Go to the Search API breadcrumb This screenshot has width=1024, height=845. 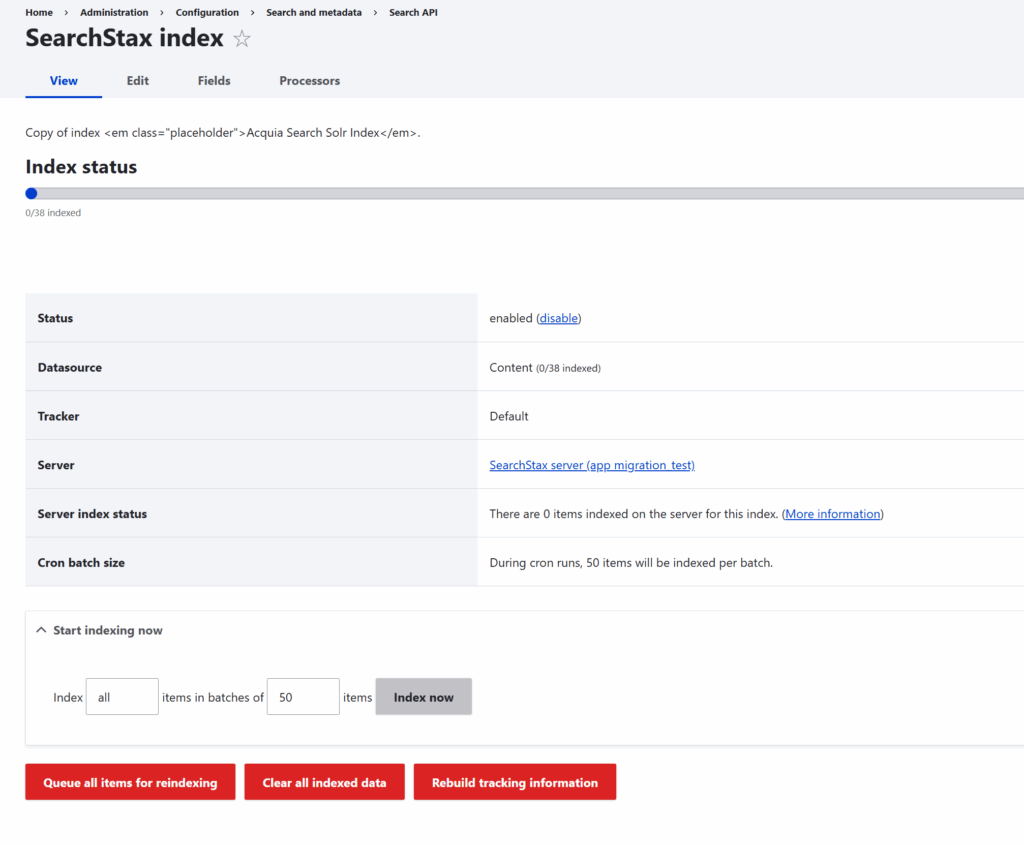pyautogui.click(x=413, y=12)
